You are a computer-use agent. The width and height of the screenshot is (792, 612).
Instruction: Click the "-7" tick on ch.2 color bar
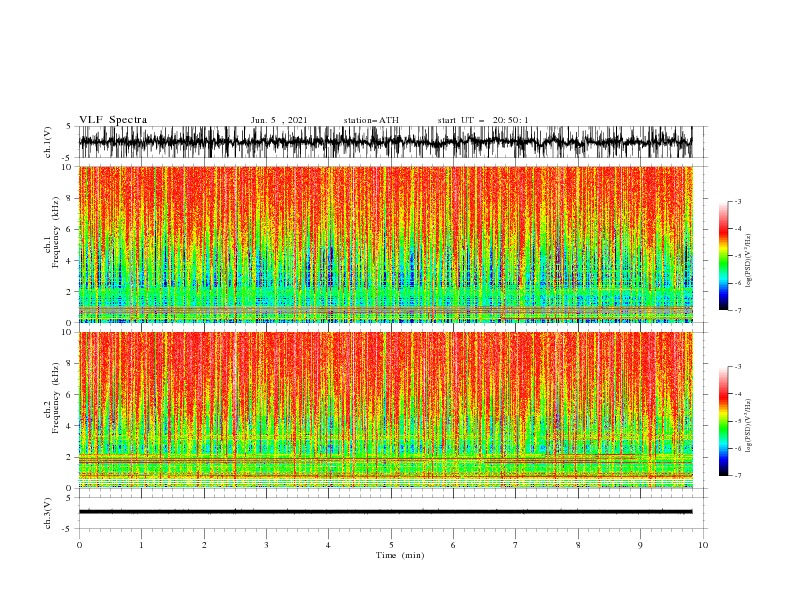click(738, 476)
